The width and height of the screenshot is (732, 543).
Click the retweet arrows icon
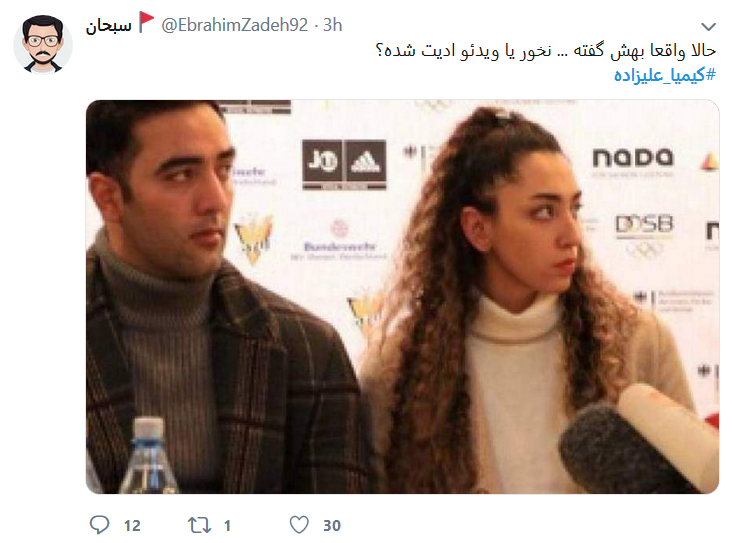[x=199, y=525]
